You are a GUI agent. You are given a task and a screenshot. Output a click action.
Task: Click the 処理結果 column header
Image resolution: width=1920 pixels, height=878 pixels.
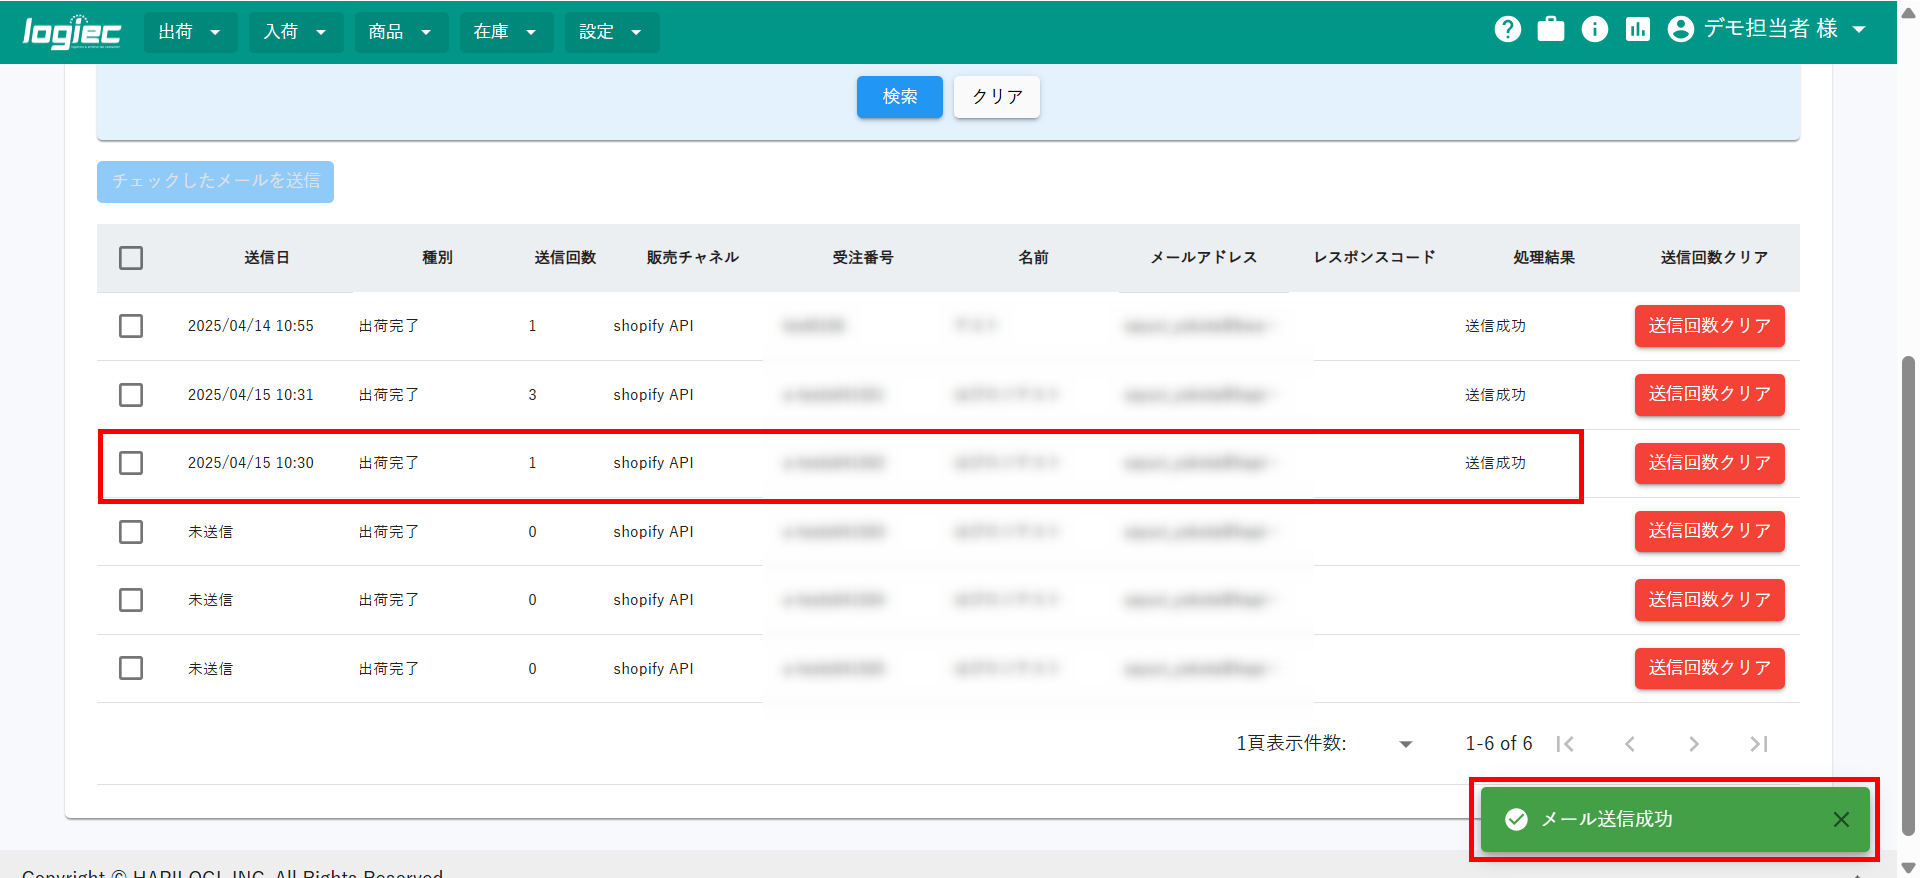(1544, 258)
